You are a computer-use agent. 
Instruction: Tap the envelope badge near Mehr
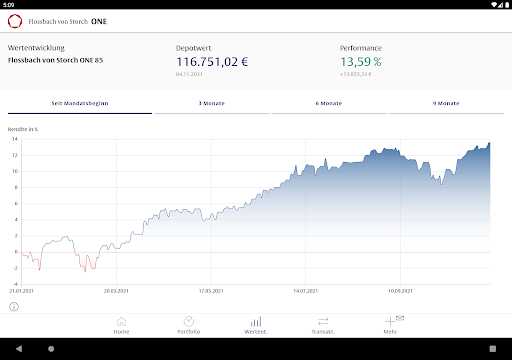tap(400, 318)
